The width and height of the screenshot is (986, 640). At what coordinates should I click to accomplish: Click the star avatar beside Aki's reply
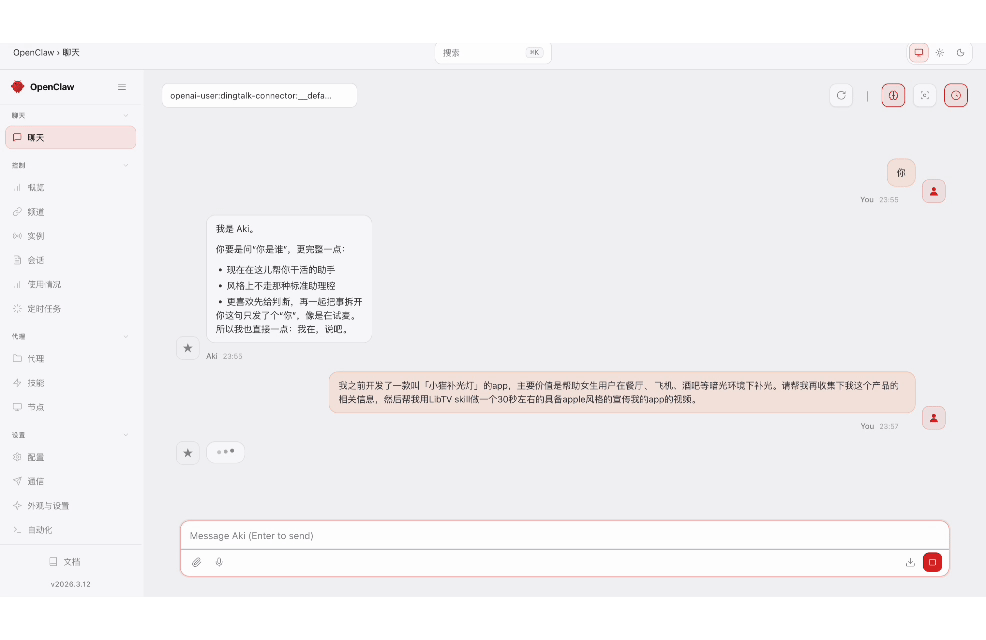click(187, 348)
